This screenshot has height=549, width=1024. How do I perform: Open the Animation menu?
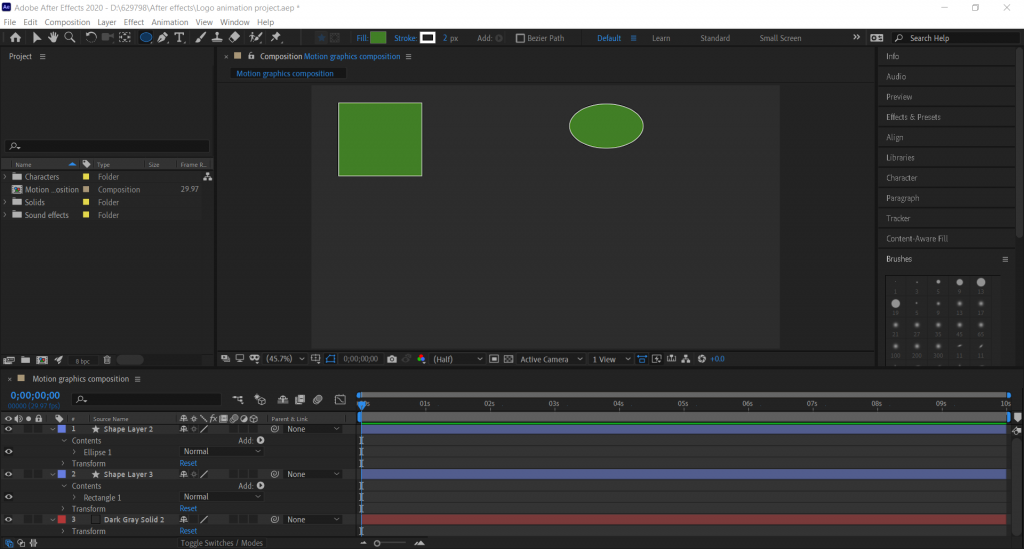169,21
